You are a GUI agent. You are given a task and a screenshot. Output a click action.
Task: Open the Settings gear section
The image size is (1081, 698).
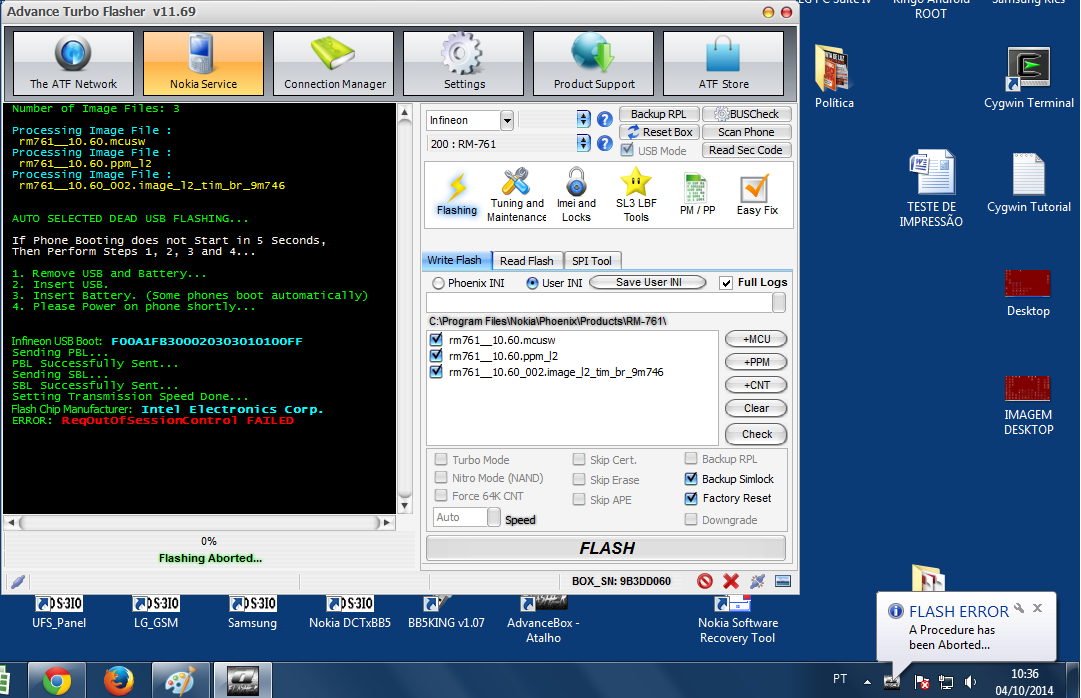click(x=464, y=63)
